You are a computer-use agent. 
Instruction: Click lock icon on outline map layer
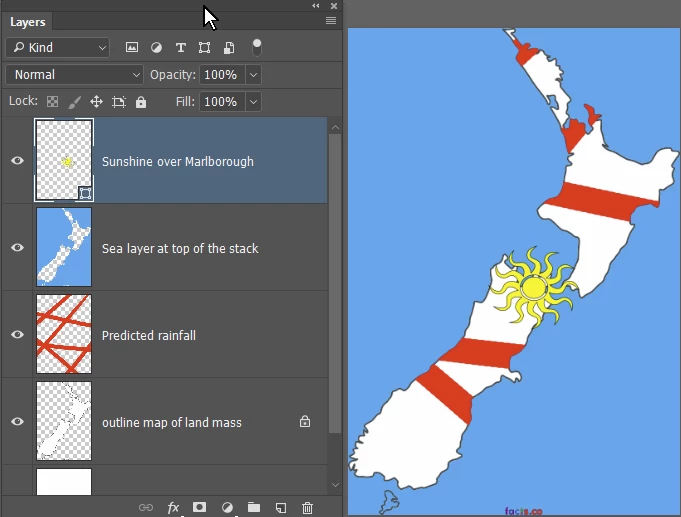(305, 421)
